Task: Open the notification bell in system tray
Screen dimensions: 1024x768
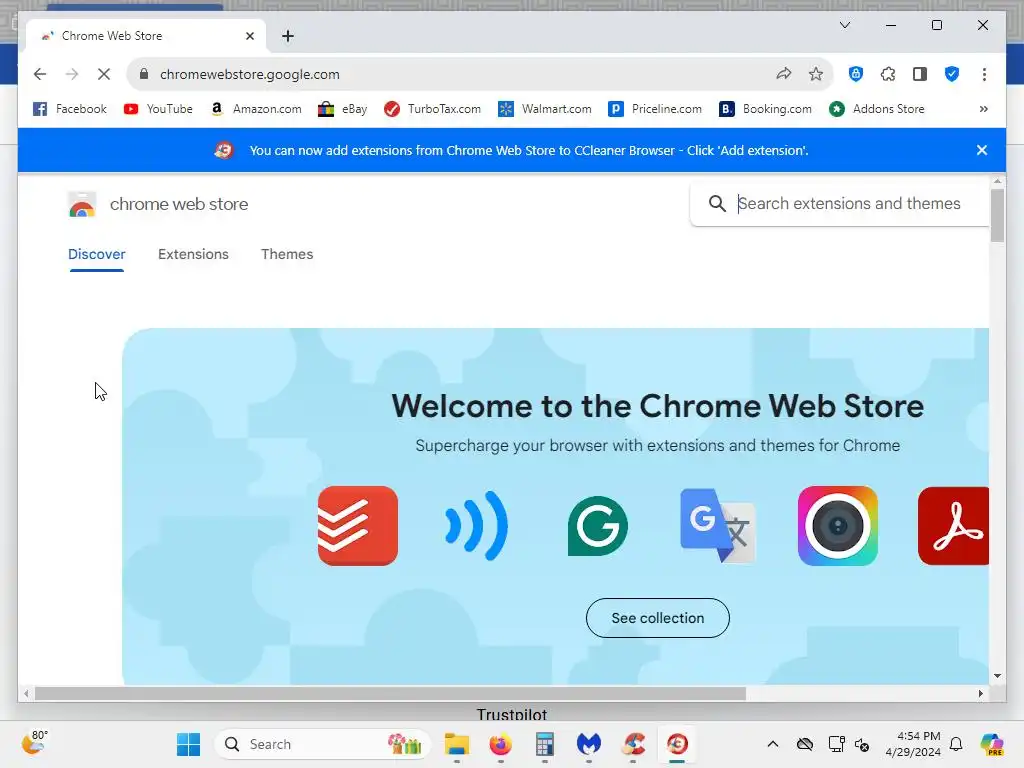Action: [956, 744]
